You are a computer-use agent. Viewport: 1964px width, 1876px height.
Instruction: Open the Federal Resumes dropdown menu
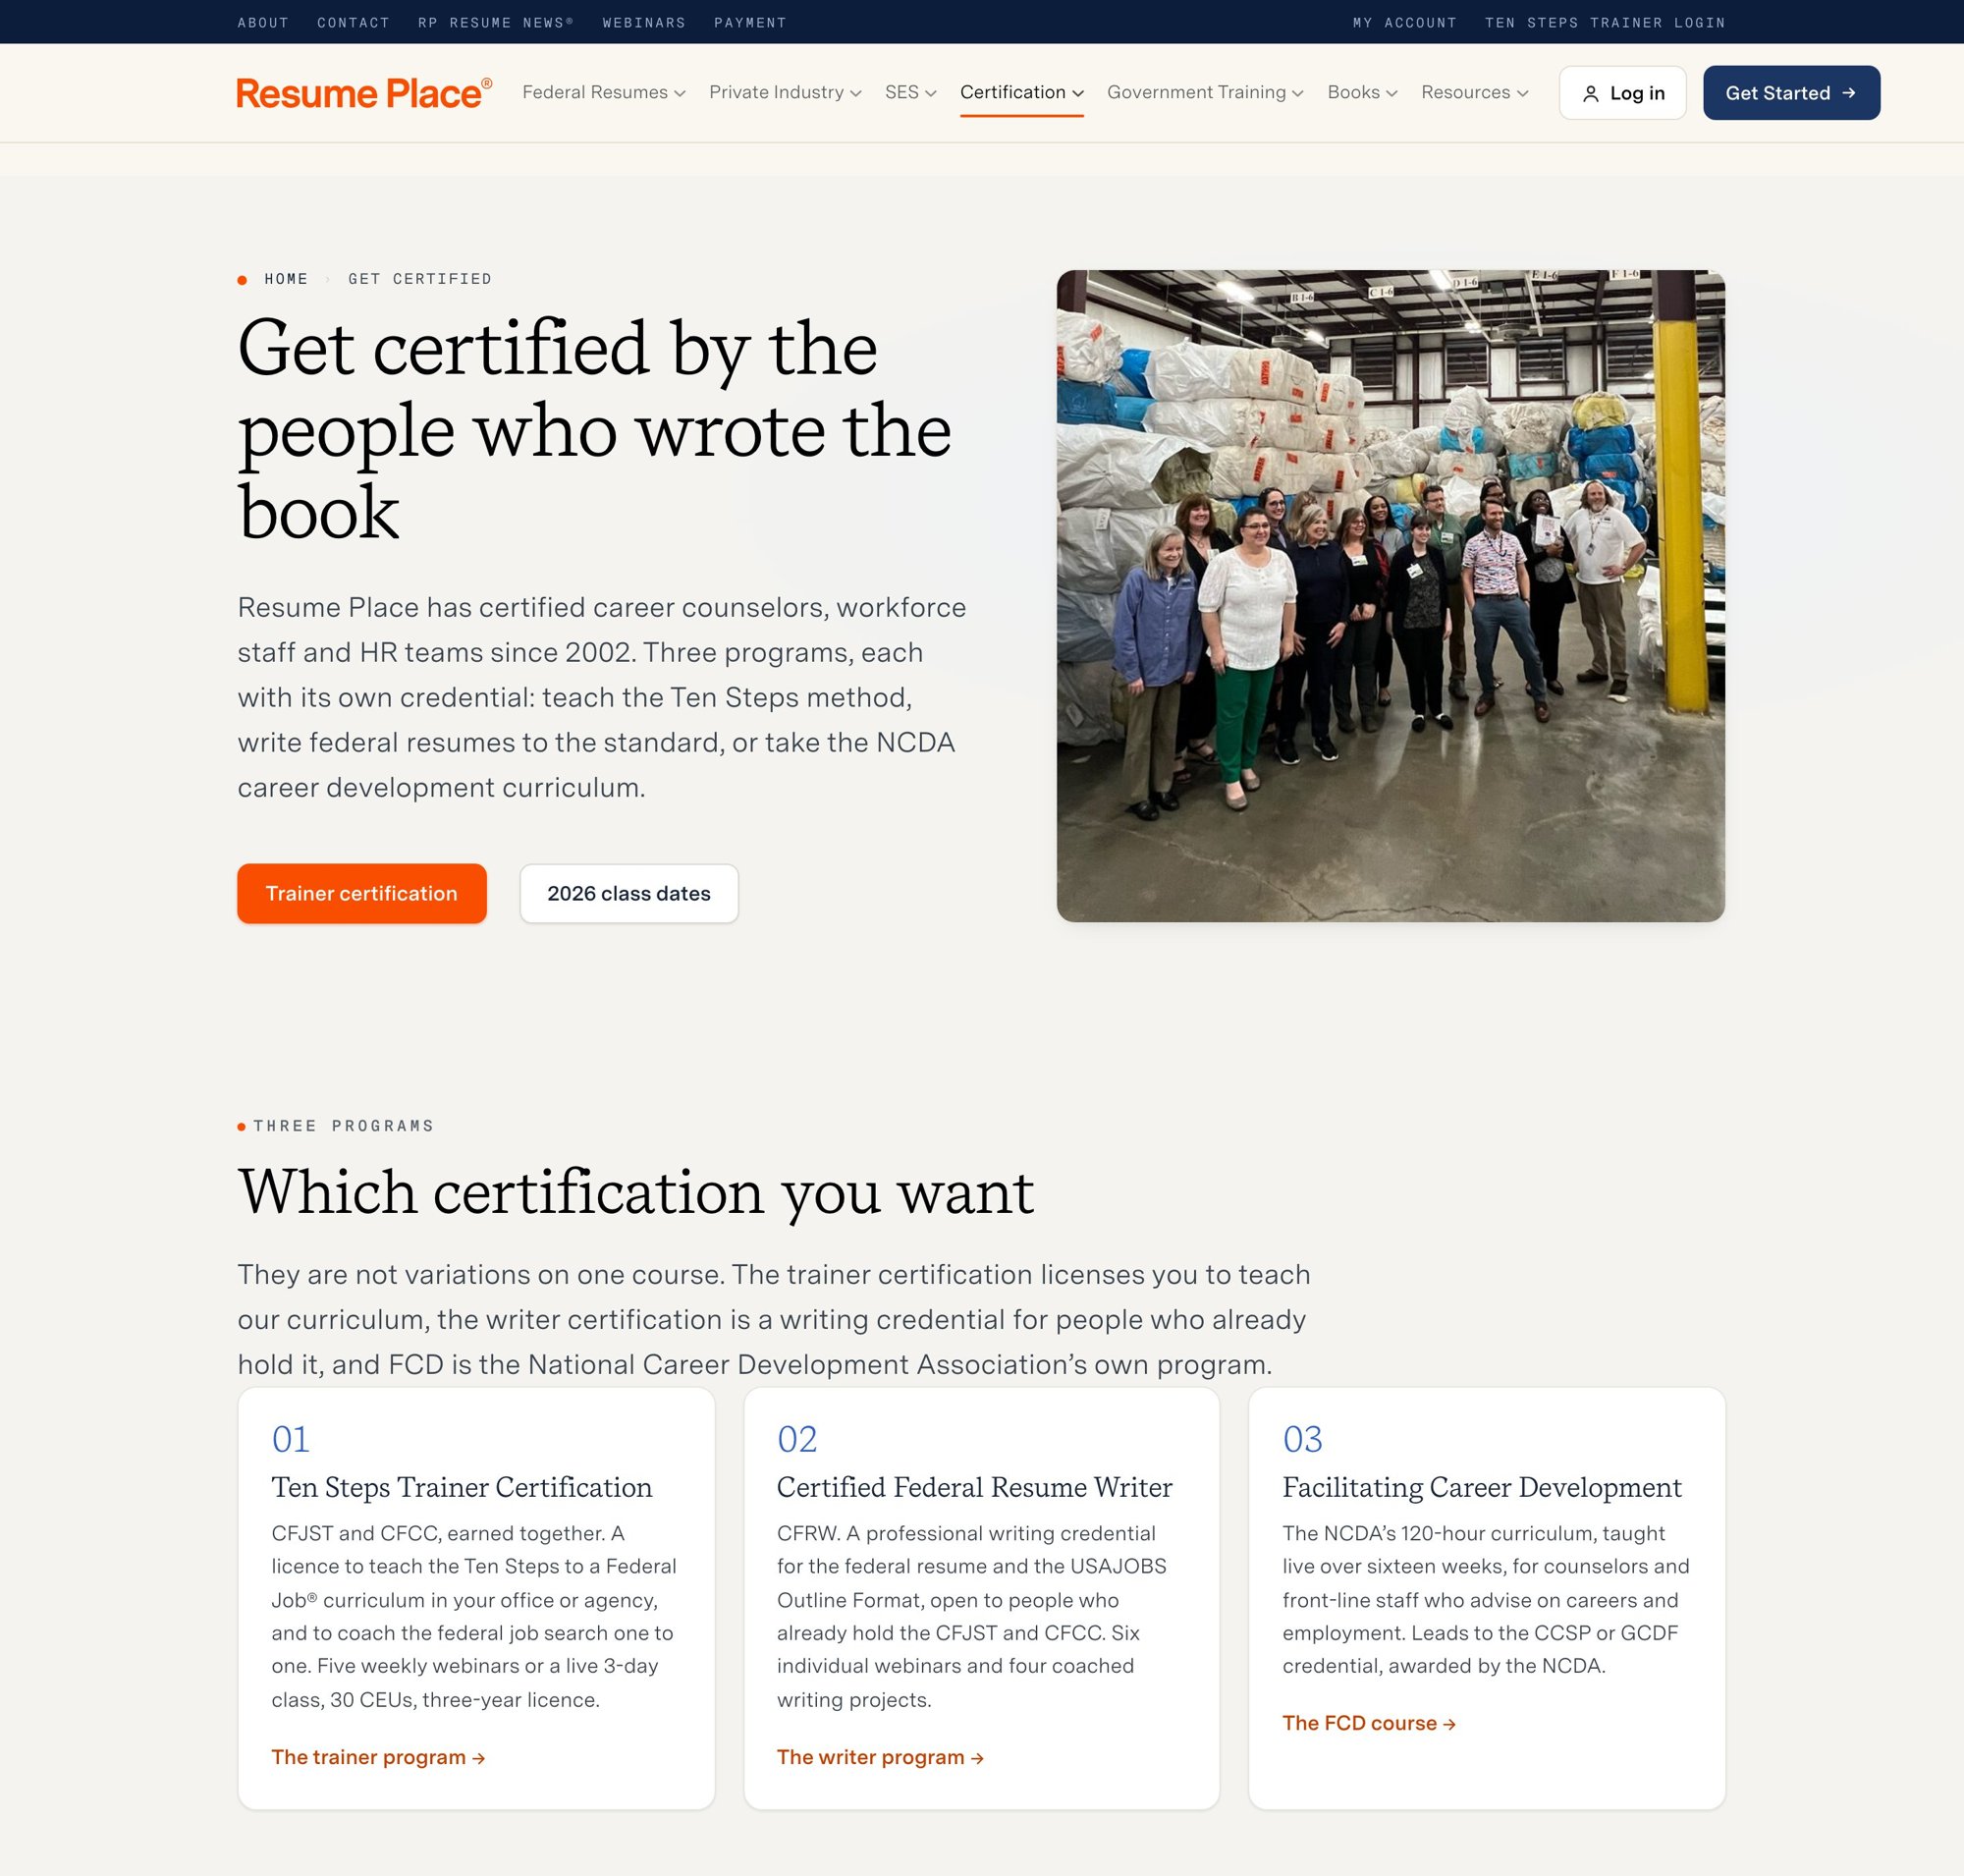point(604,92)
